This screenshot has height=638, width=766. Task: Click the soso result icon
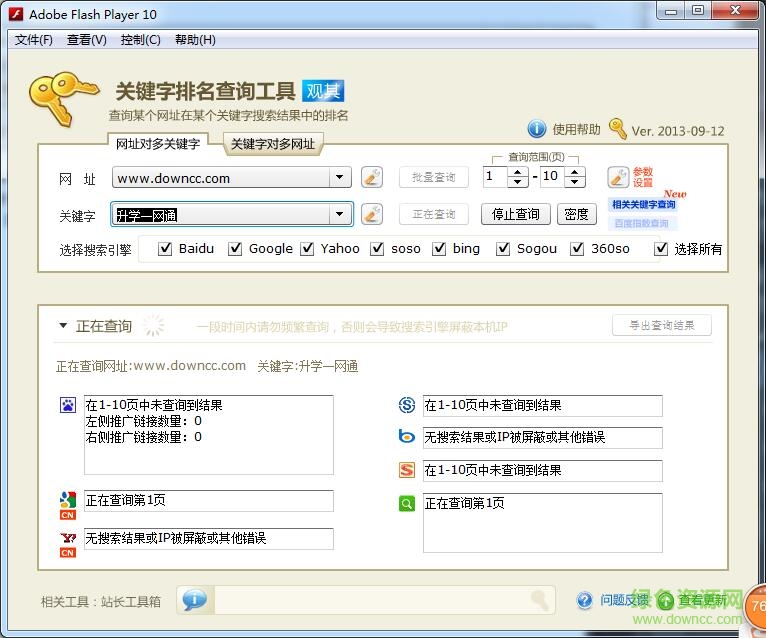point(406,405)
